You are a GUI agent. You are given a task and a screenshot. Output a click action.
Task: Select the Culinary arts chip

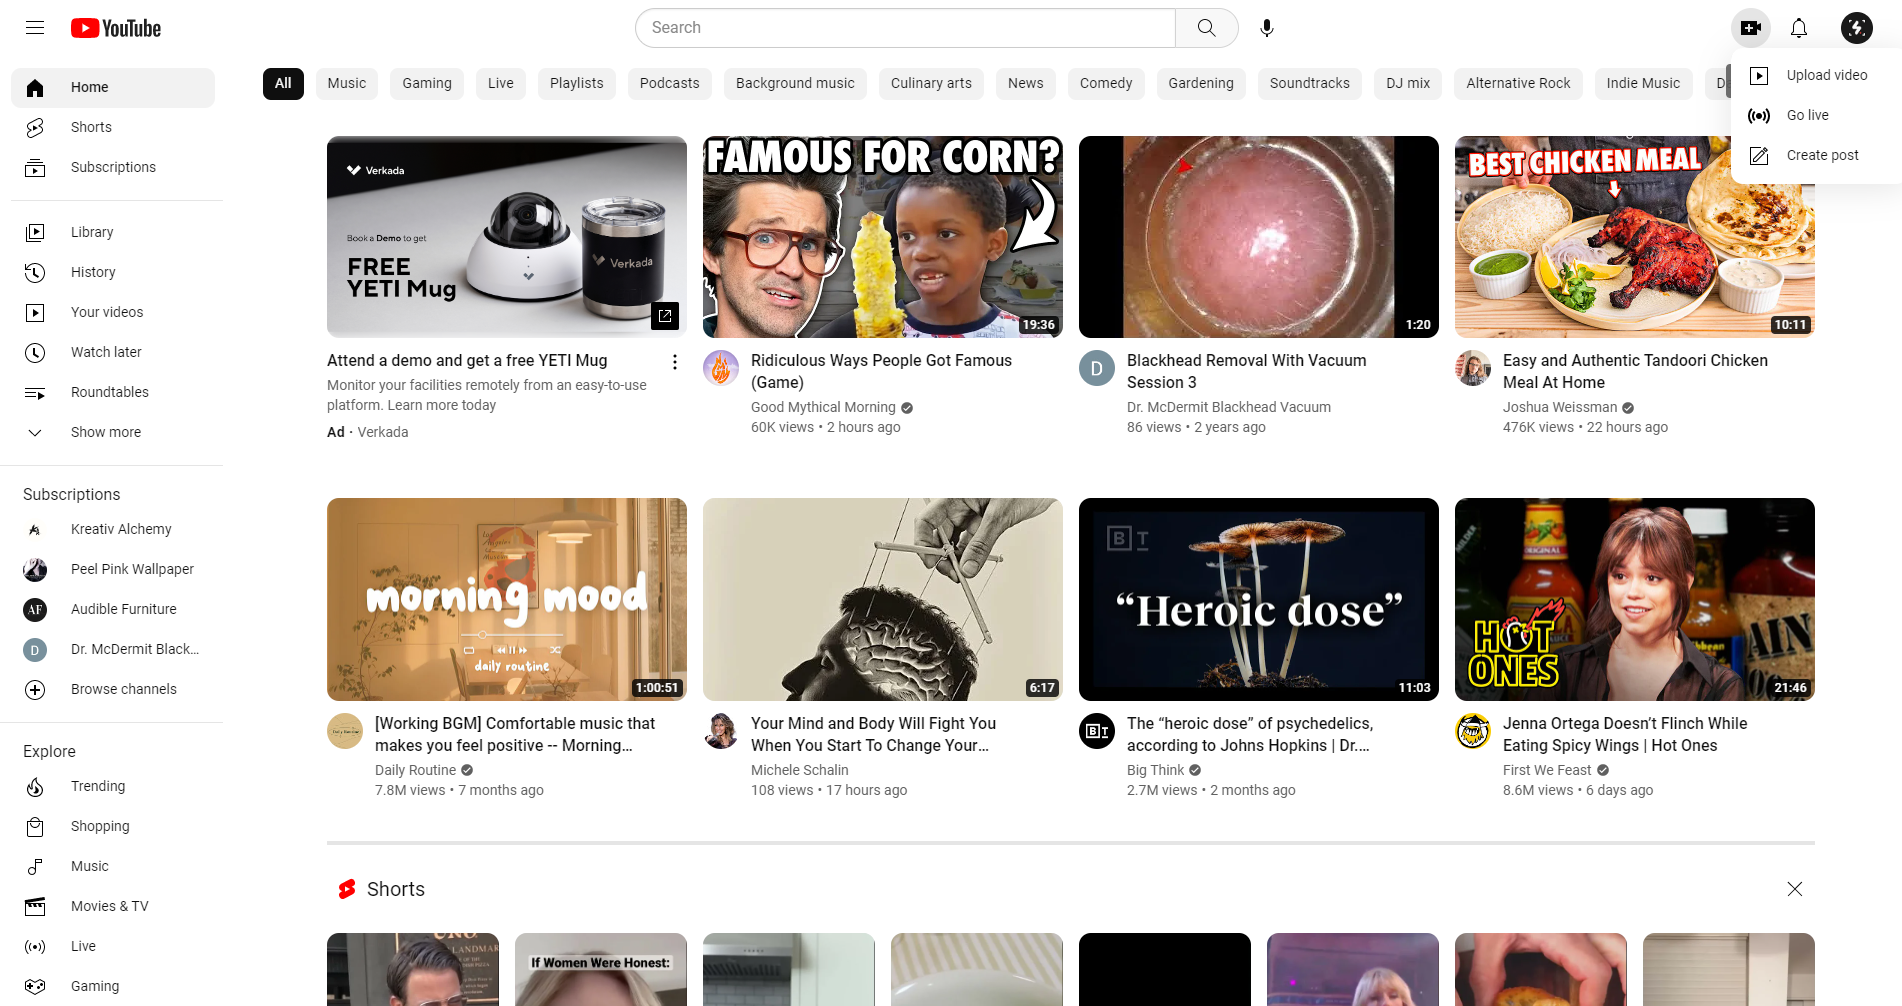(931, 83)
